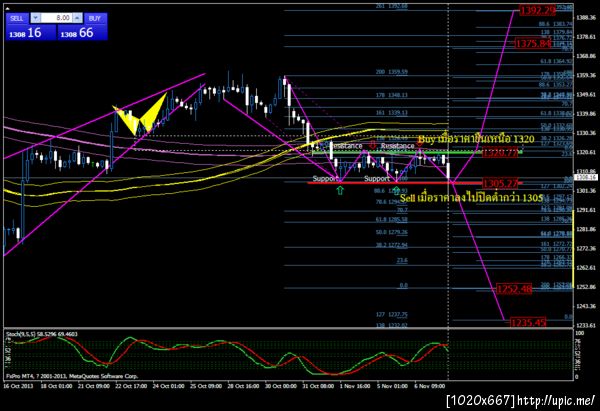Select the 1392.29 red price label
Viewport: 600px width, 411px height.
[537, 10]
